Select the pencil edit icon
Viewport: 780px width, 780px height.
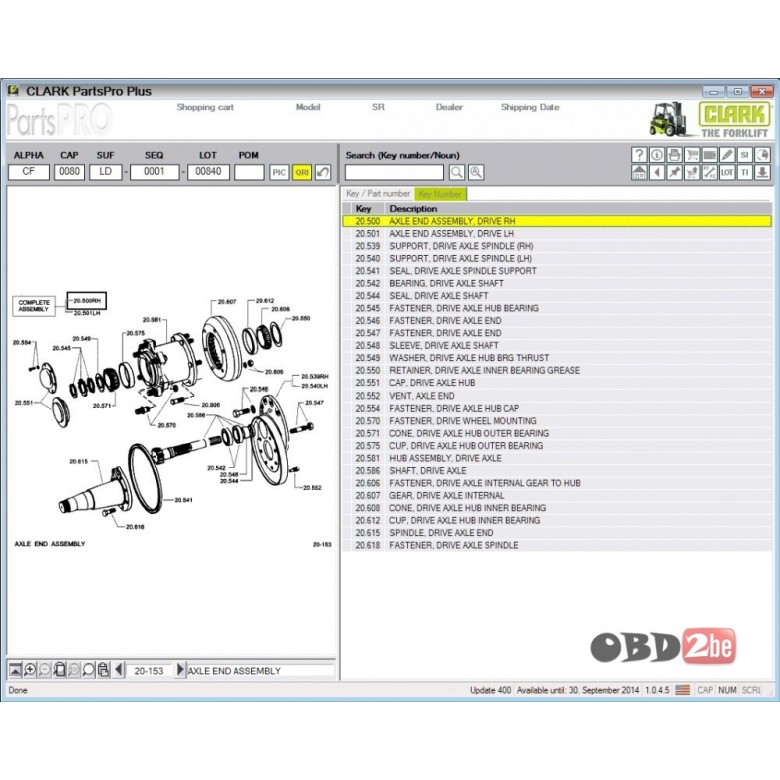pos(727,155)
